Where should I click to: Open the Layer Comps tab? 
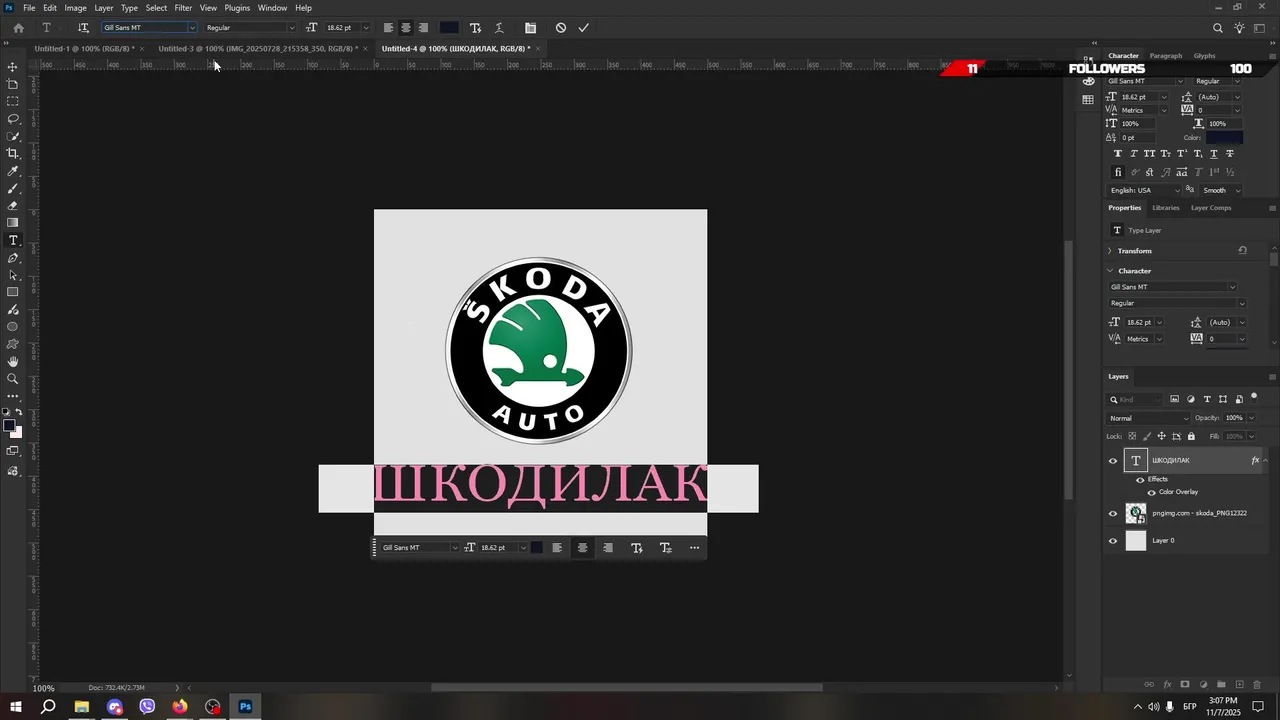(x=1211, y=208)
